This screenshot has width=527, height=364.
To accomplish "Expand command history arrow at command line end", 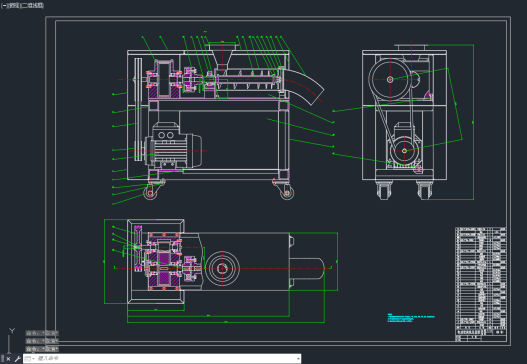I will coord(298,359).
